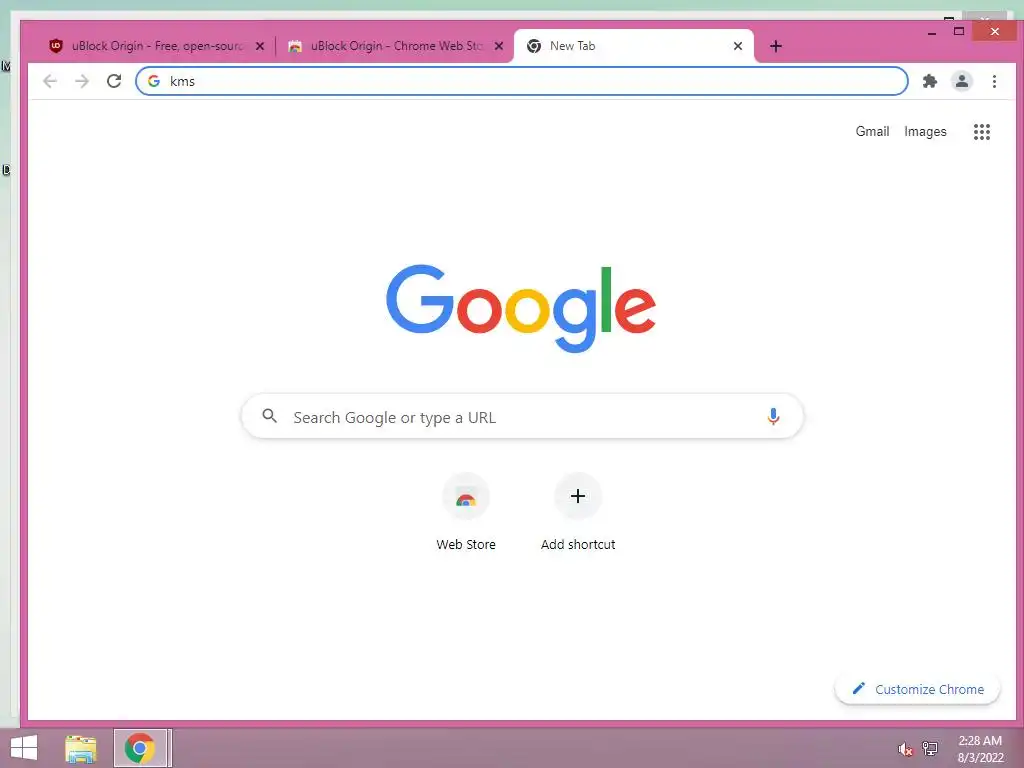Close the uBlock Origin Free open-source tab

[x=260, y=46]
